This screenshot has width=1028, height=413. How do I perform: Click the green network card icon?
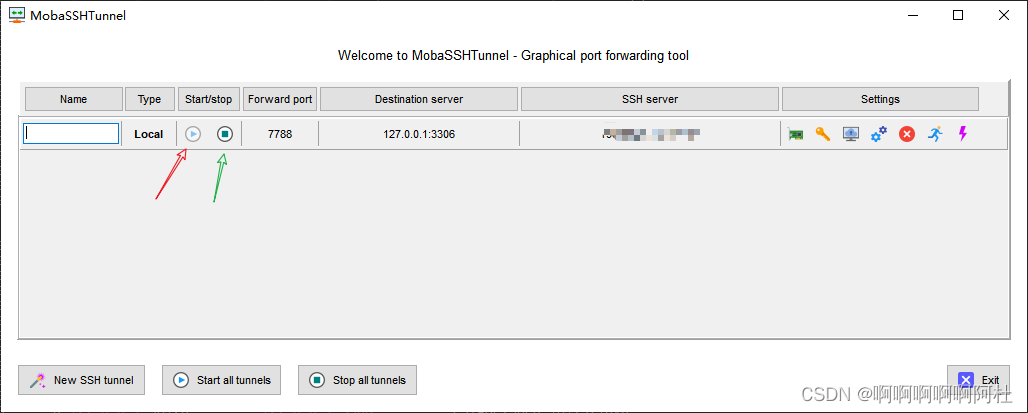796,134
